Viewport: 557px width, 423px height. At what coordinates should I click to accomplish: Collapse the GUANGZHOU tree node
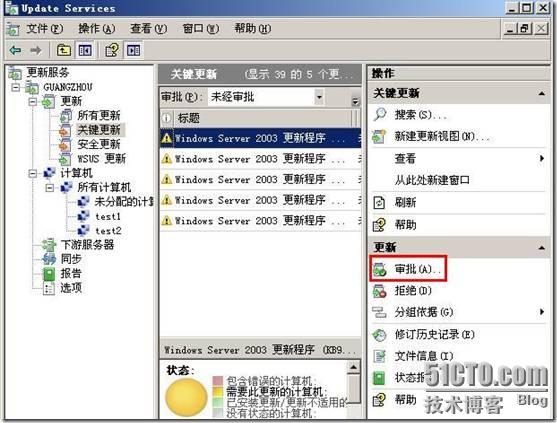coord(15,87)
